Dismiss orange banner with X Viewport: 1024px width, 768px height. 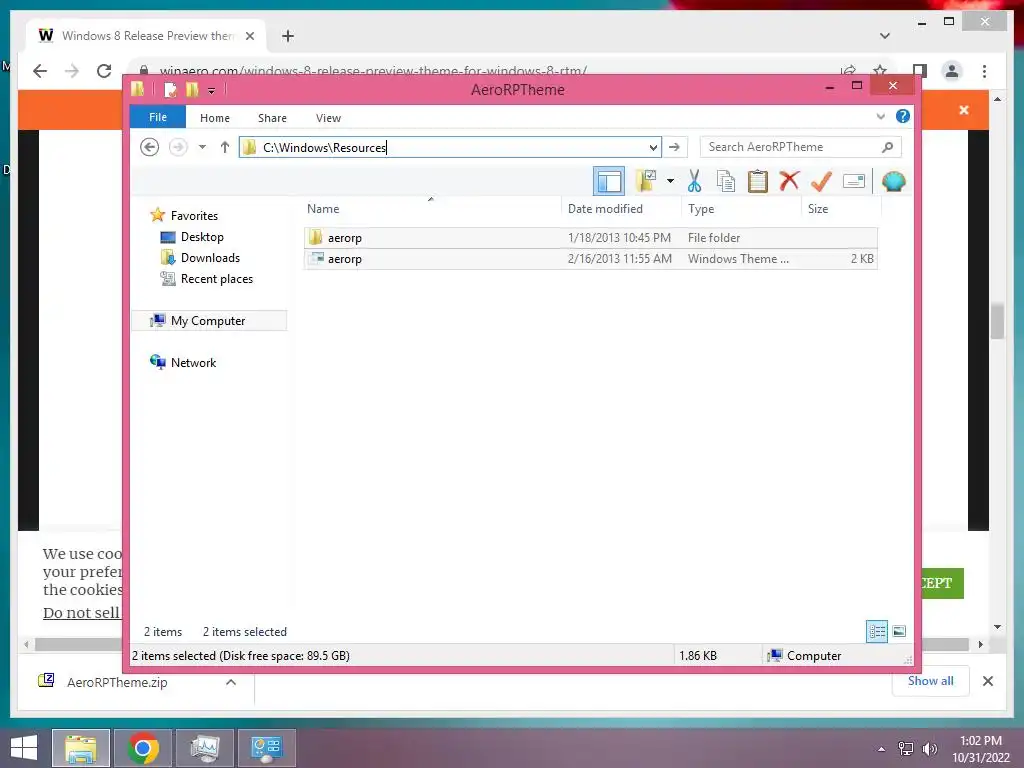pos(964,110)
